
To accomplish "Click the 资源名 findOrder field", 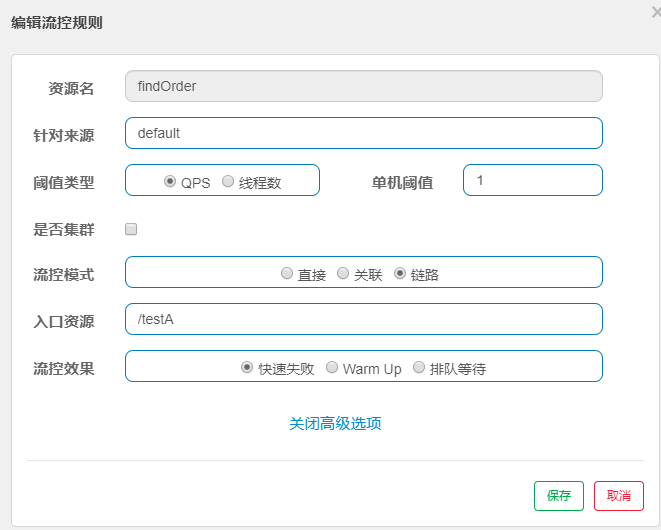I will pyautogui.click(x=363, y=86).
